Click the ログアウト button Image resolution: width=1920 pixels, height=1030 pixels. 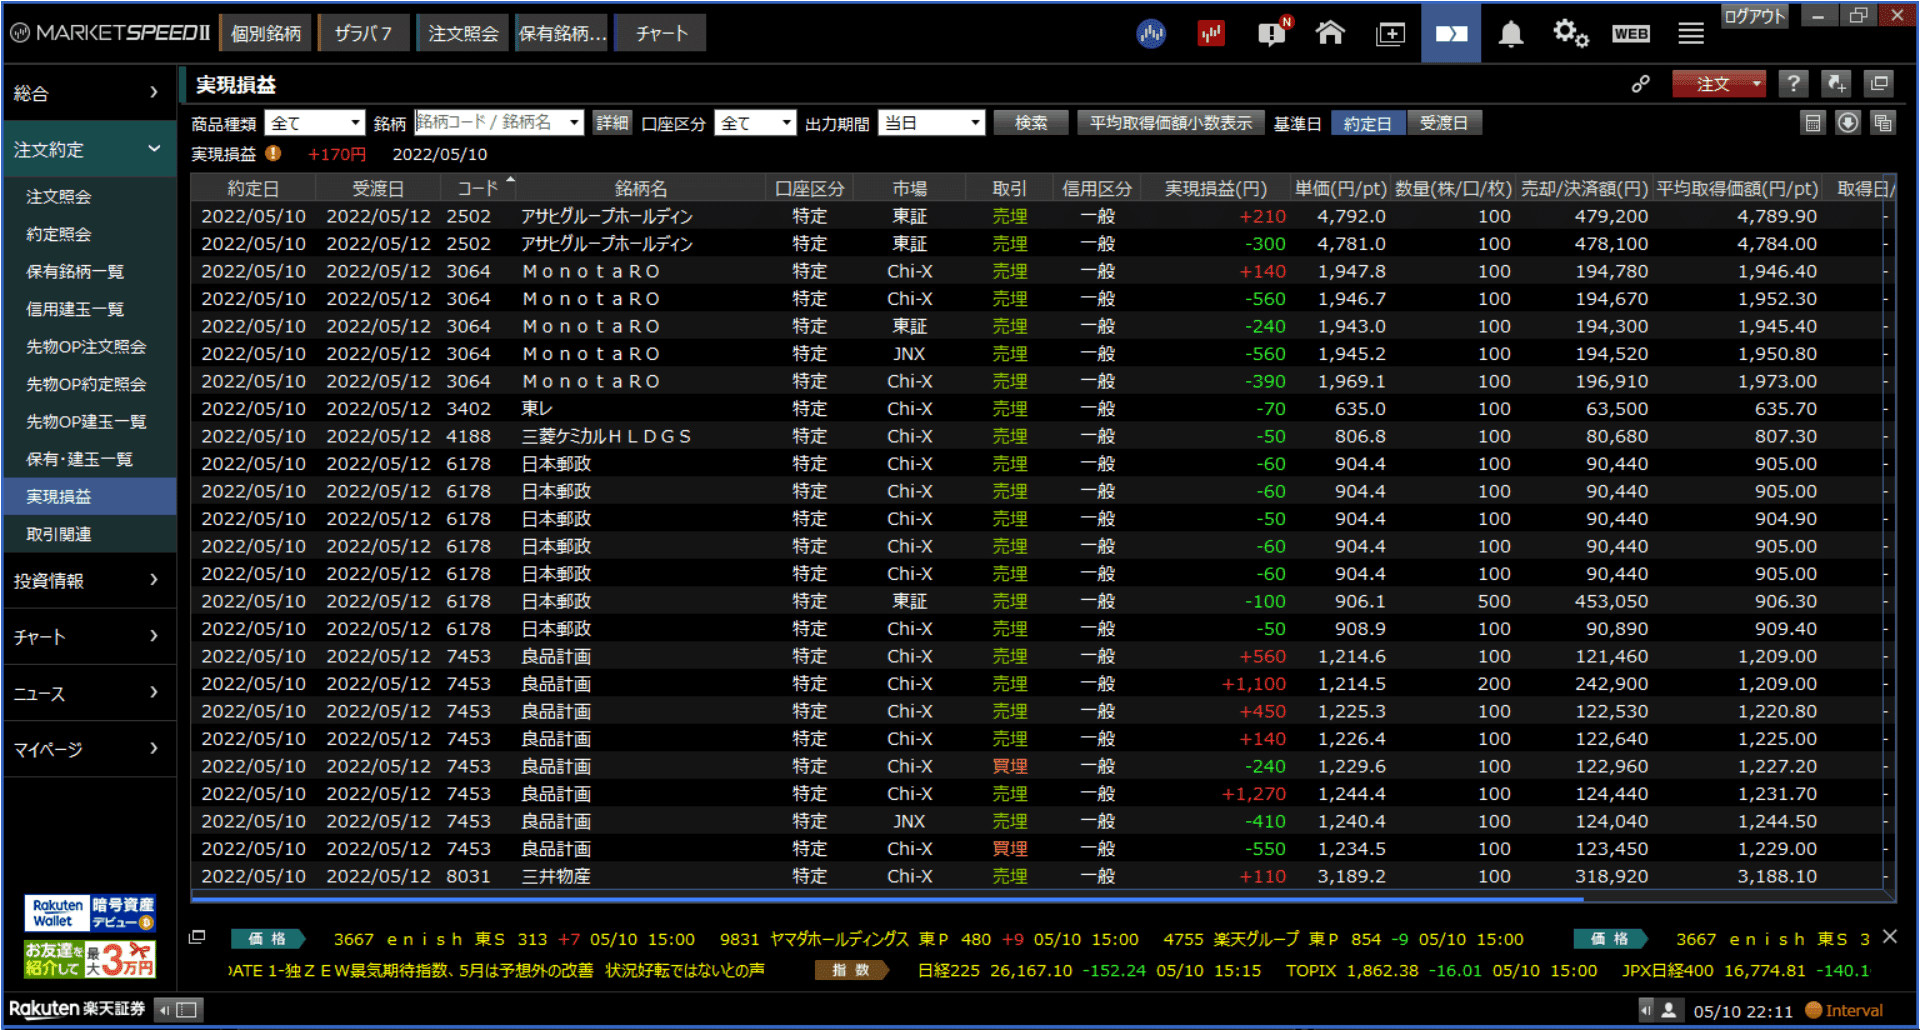tap(1753, 16)
